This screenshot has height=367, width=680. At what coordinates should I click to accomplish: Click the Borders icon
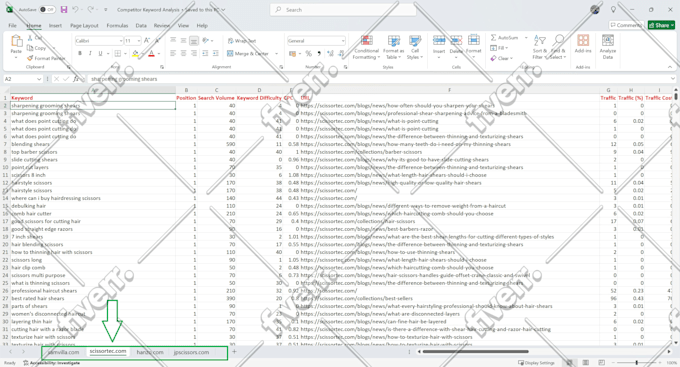(118, 53)
